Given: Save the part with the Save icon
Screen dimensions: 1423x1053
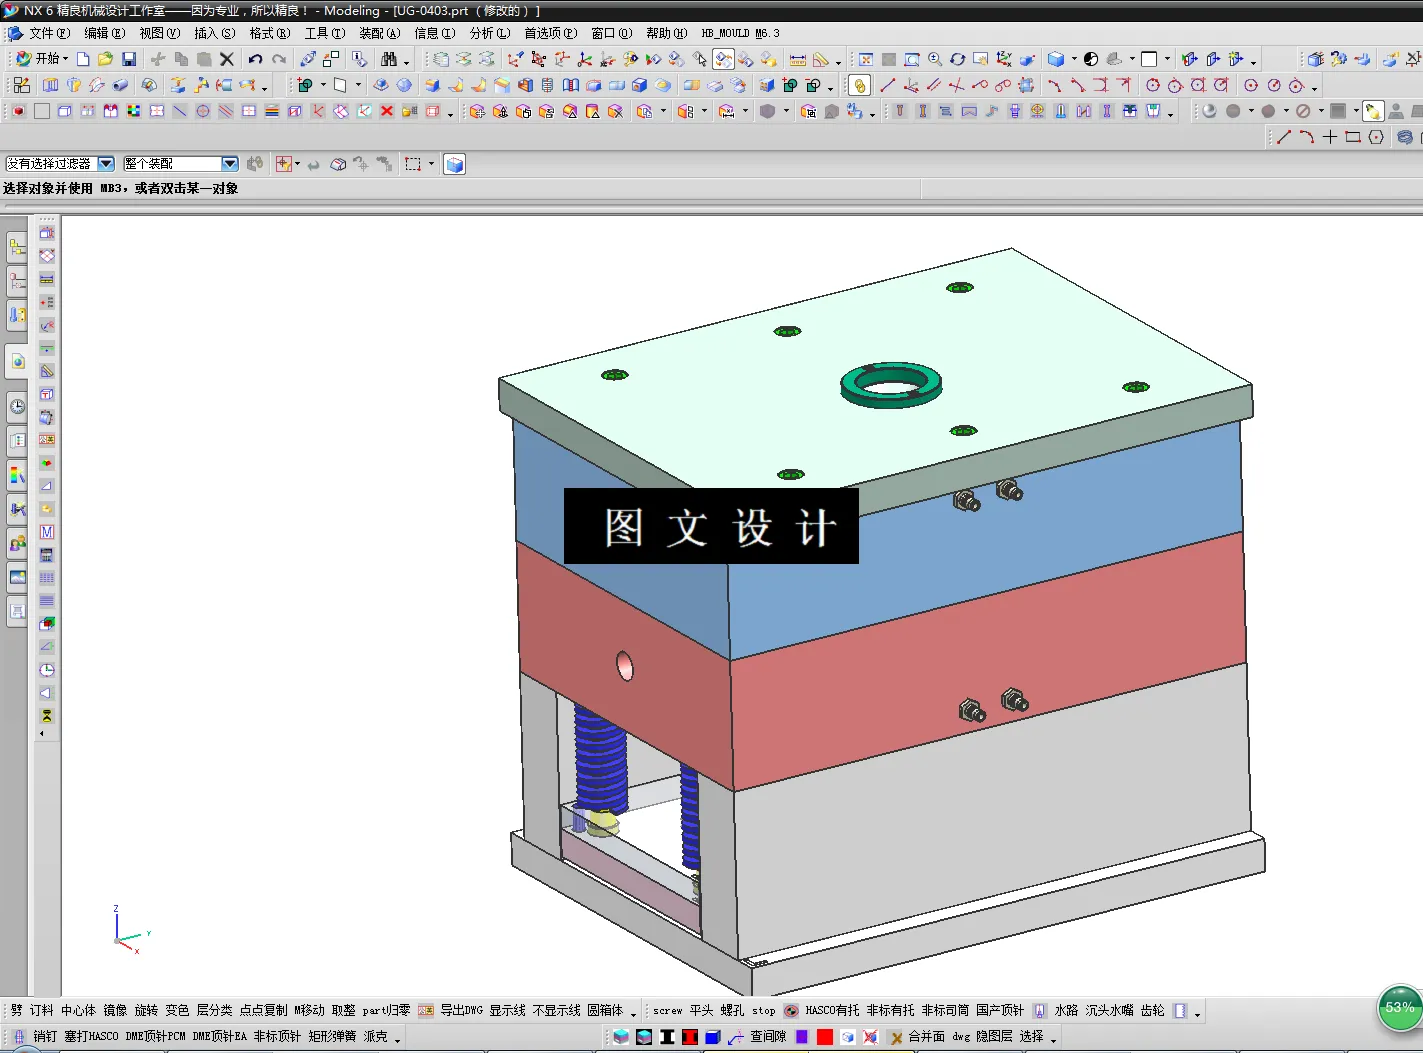Looking at the screenshot, I should click(130, 58).
